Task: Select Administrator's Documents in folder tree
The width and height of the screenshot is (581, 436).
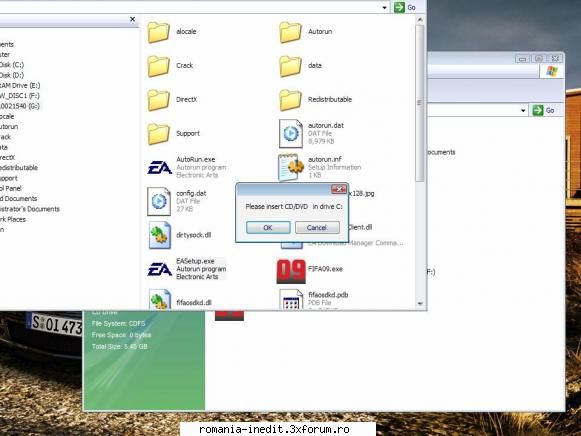Action: tap(30, 209)
